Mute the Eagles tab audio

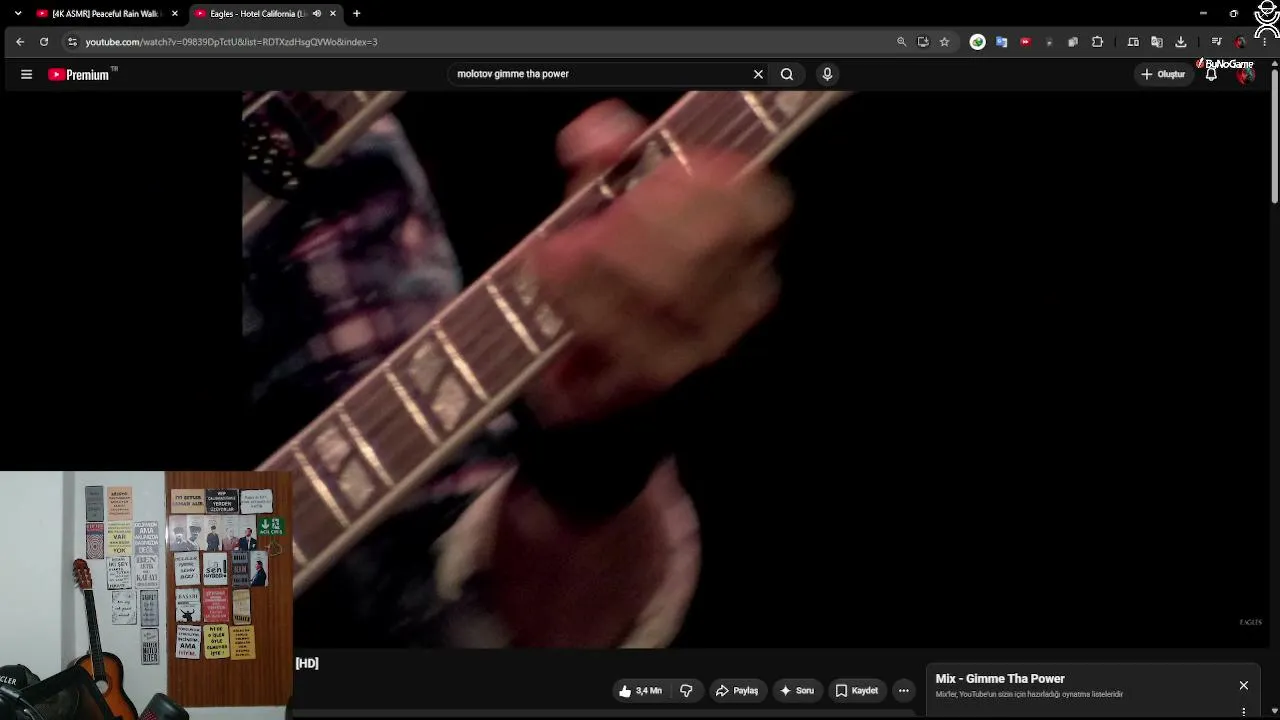[317, 14]
